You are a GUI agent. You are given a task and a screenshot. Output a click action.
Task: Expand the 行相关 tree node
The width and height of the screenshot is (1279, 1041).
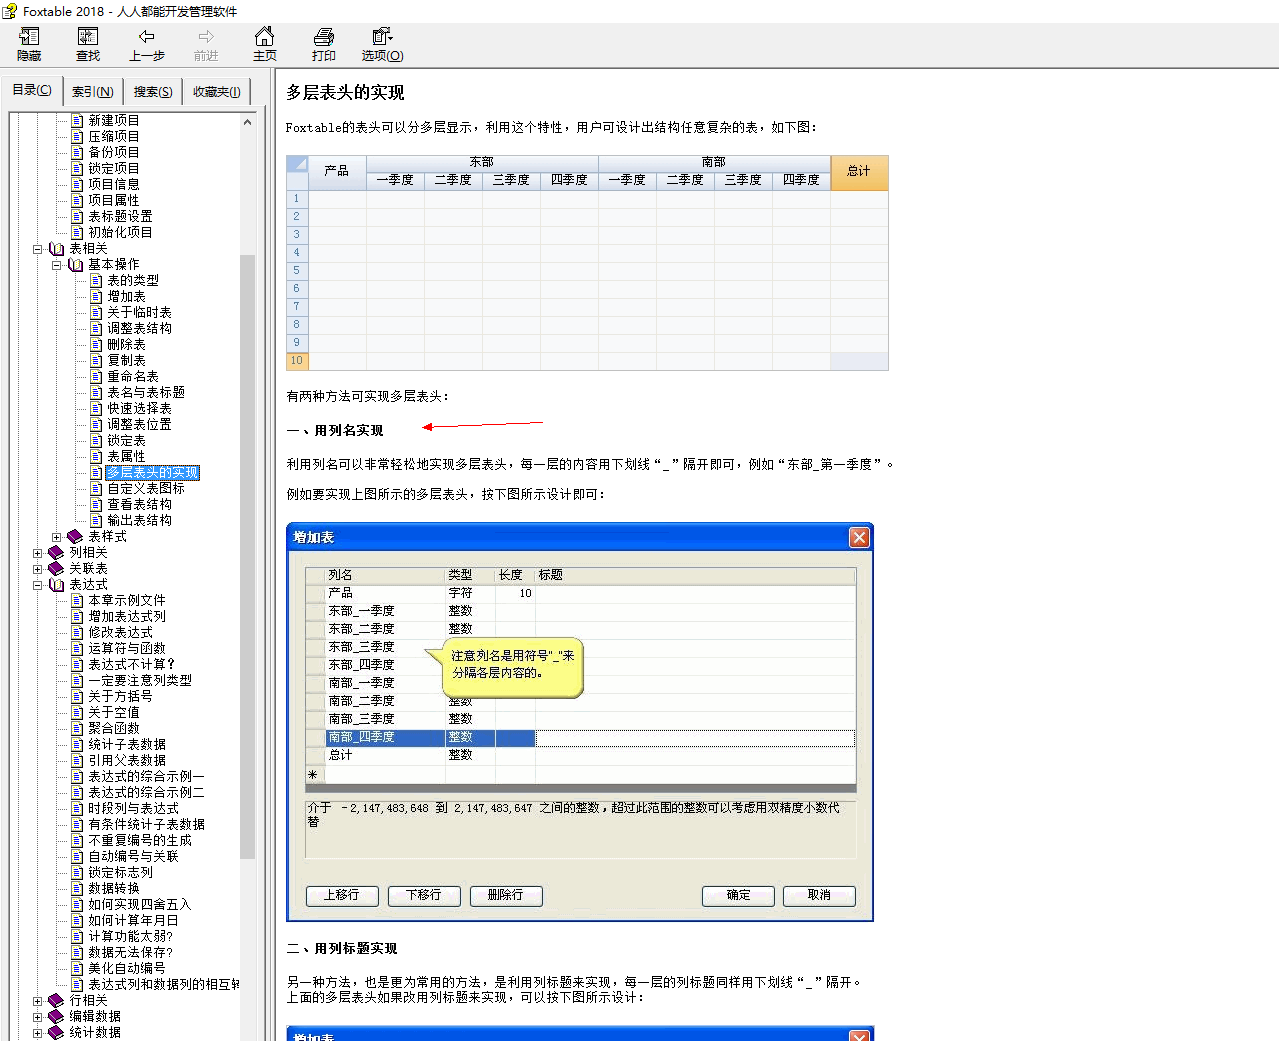pos(38,1001)
